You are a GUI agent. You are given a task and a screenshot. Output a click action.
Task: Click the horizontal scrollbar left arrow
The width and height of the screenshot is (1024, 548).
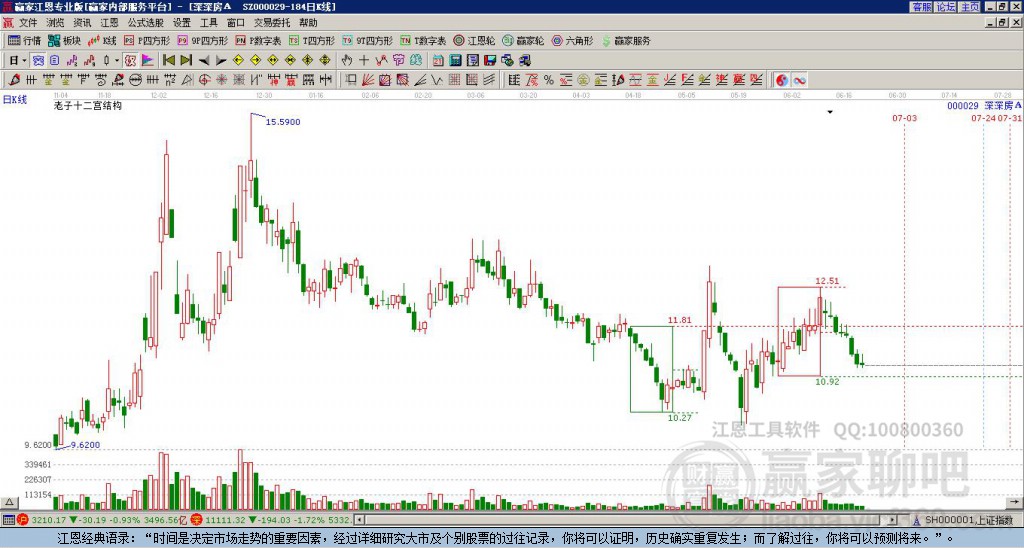359,520
